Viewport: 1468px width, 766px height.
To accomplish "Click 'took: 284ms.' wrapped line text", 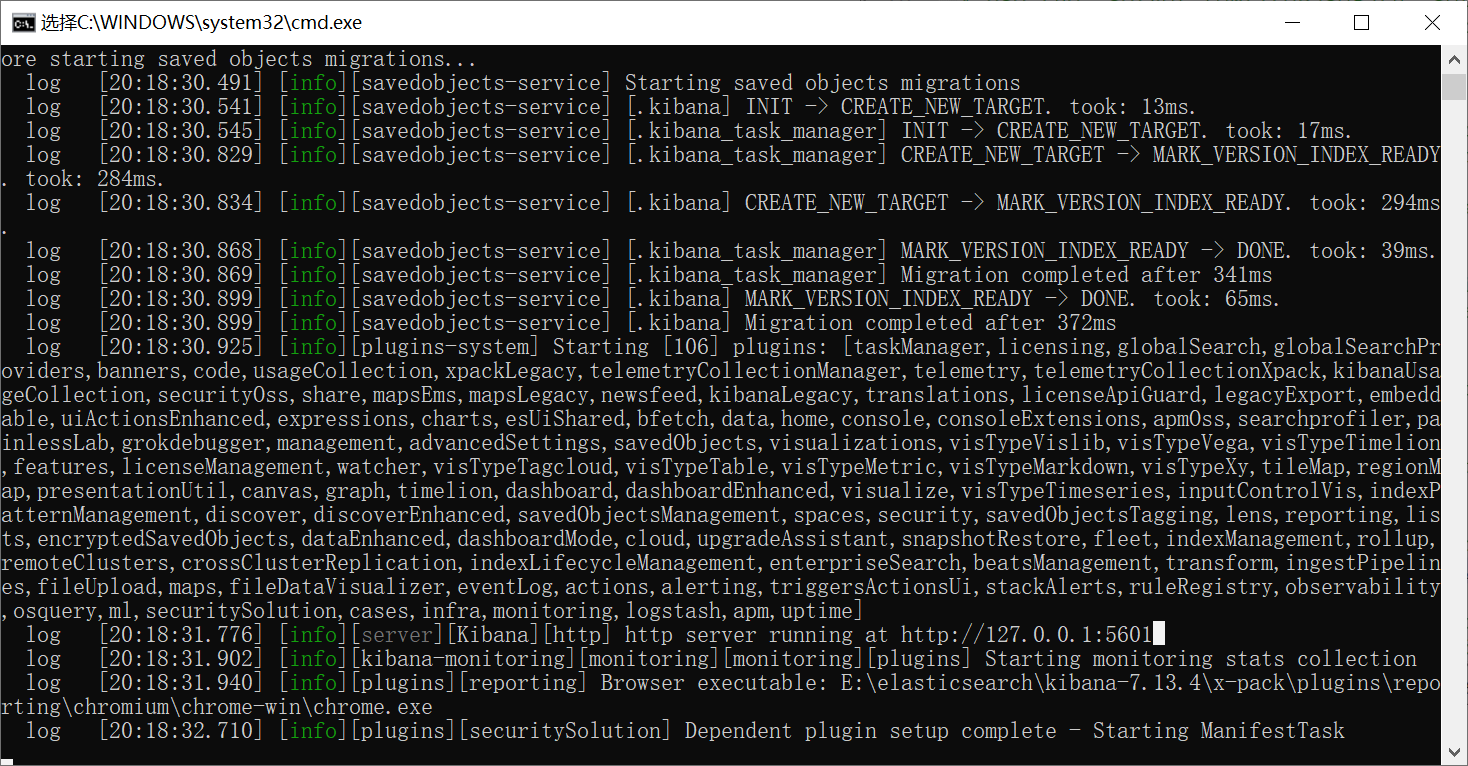I will [x=95, y=178].
